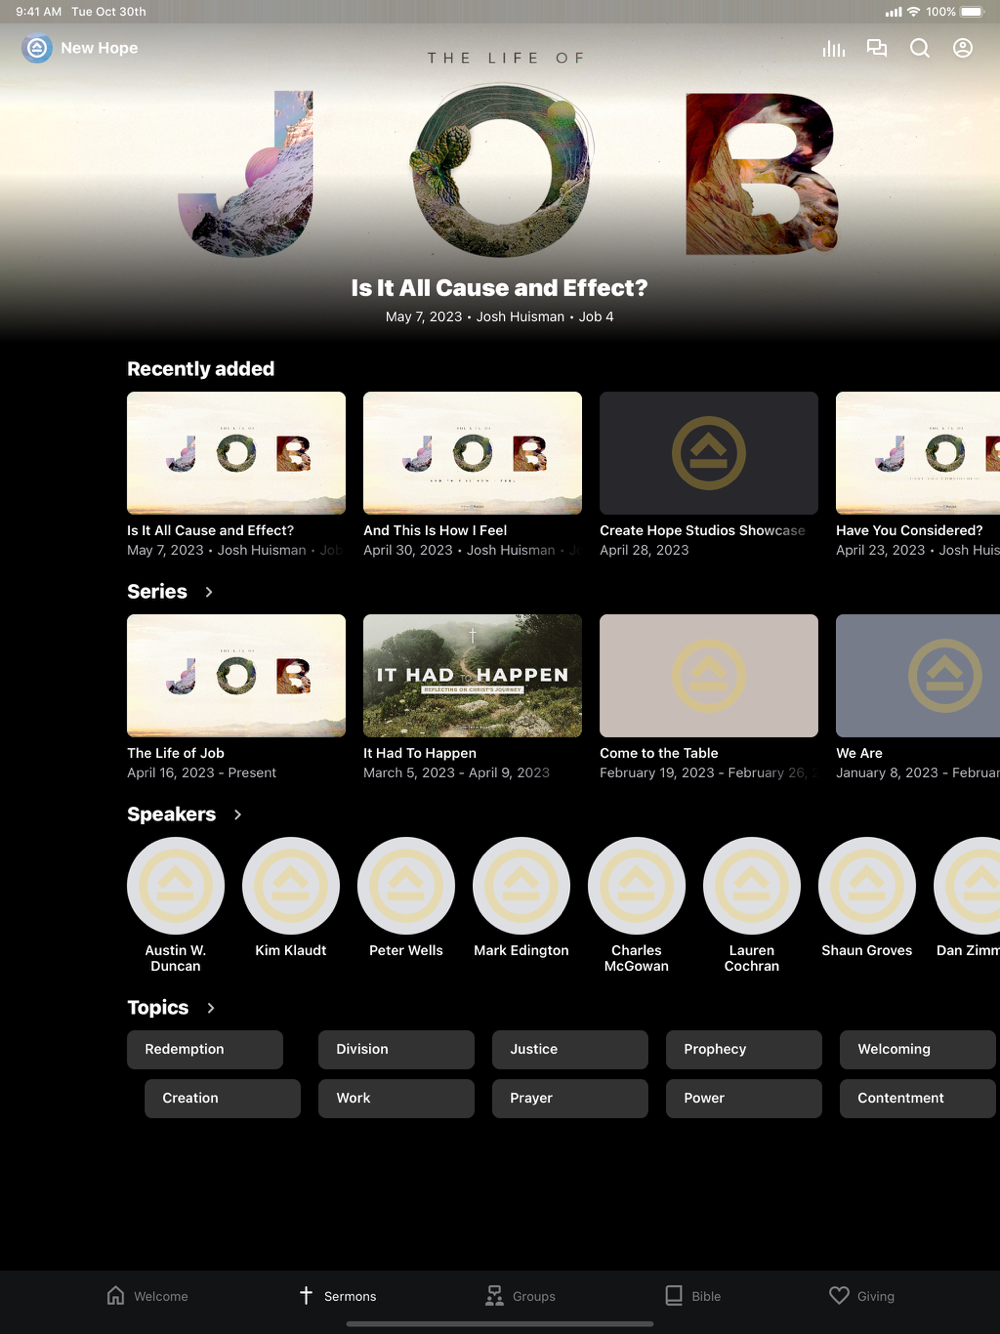
Task: Select speaker Charles McGowan avatar
Action: 637,886
